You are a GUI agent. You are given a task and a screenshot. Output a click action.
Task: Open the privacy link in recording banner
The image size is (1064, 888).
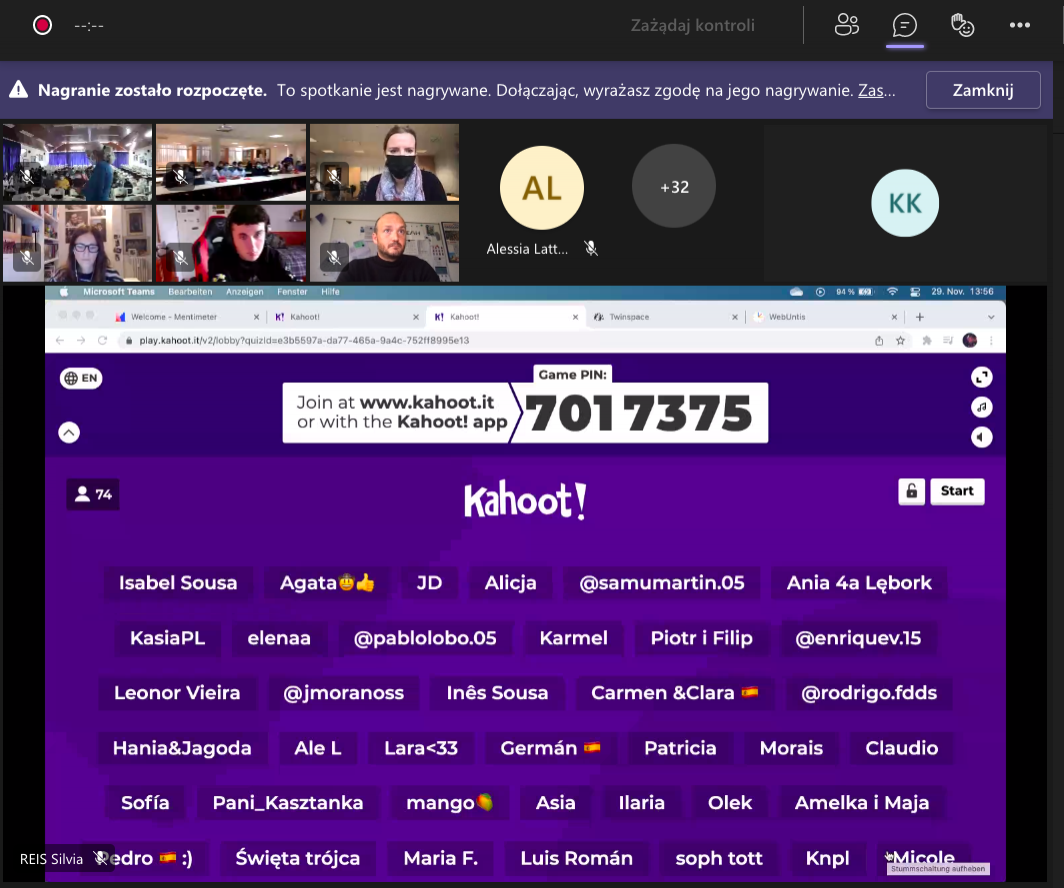pos(876,90)
